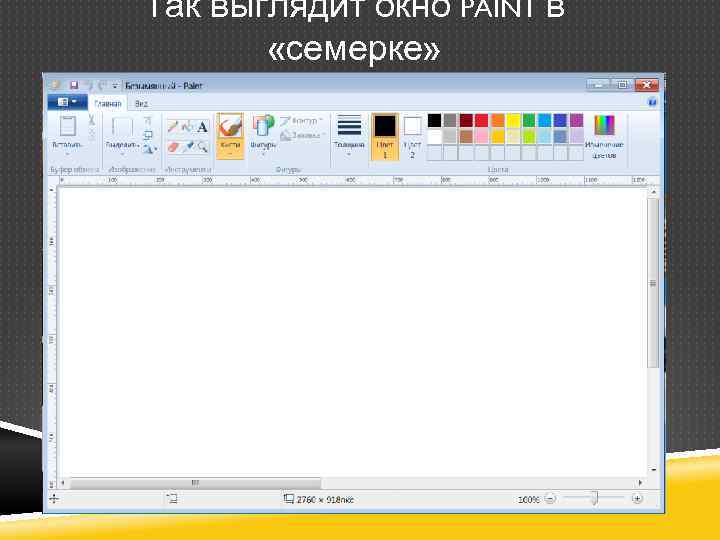Open the line Thickness dropdown
The width and height of the screenshot is (720, 540).
349,136
